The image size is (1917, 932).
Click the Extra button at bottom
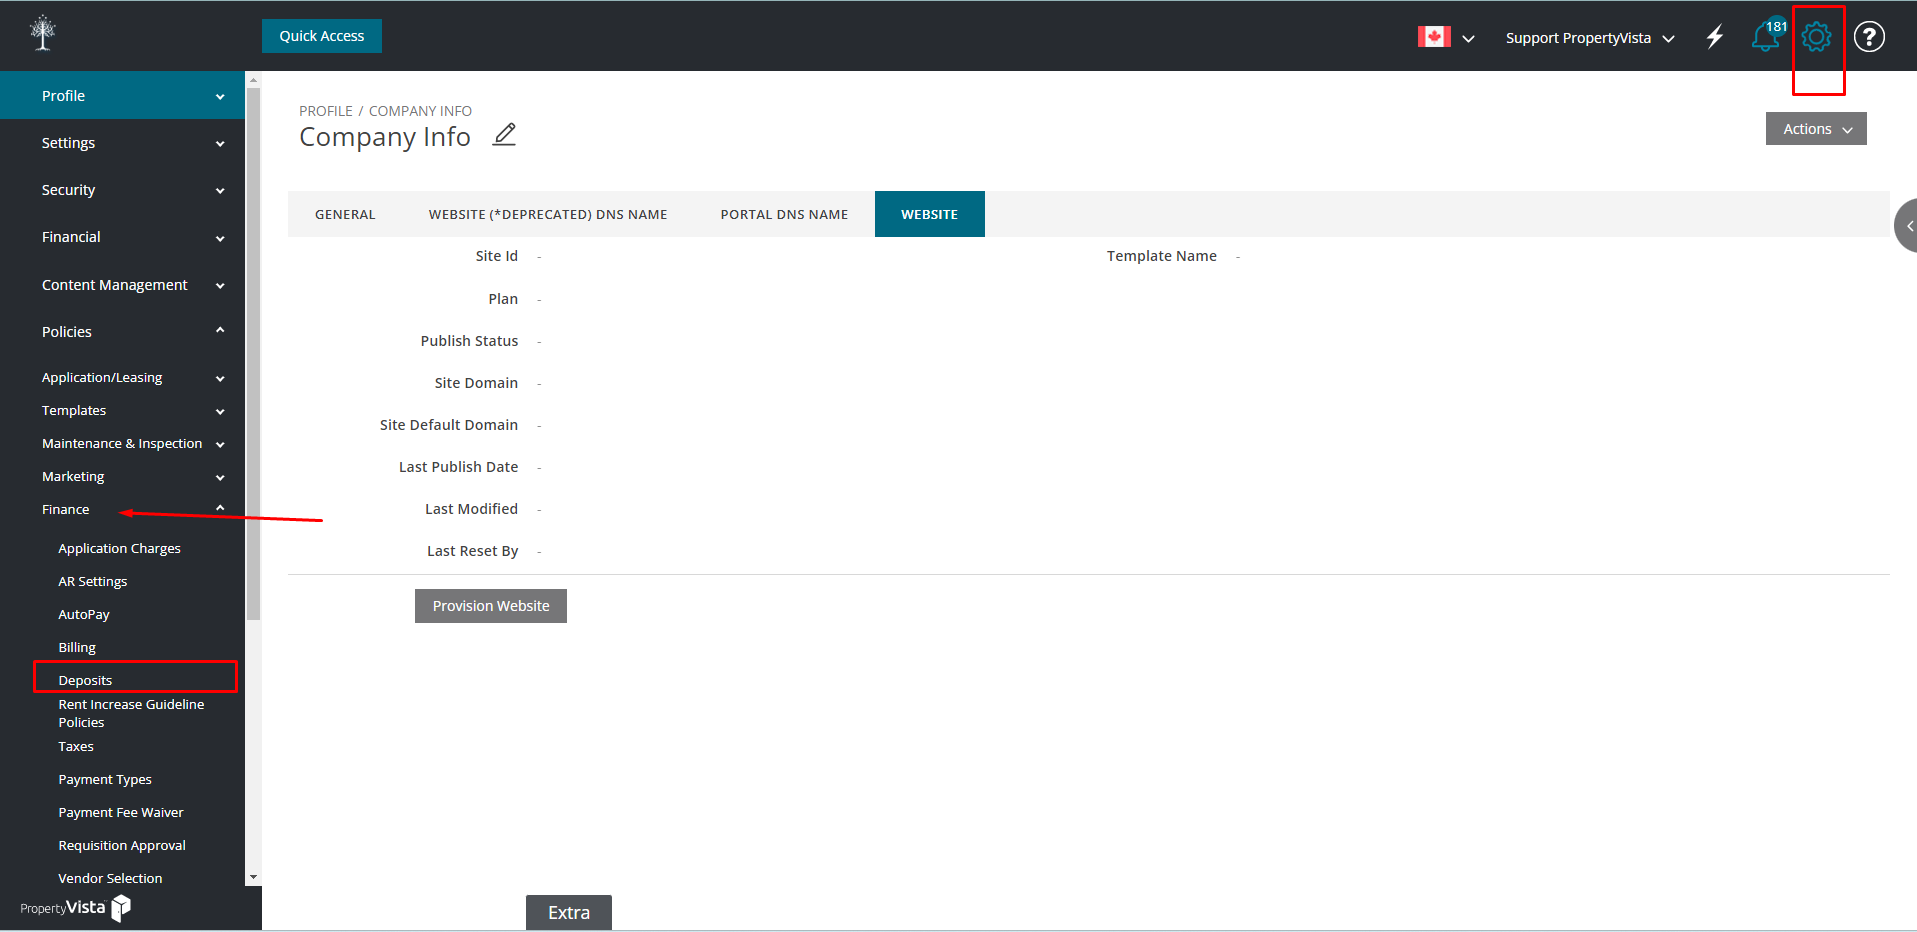click(569, 912)
